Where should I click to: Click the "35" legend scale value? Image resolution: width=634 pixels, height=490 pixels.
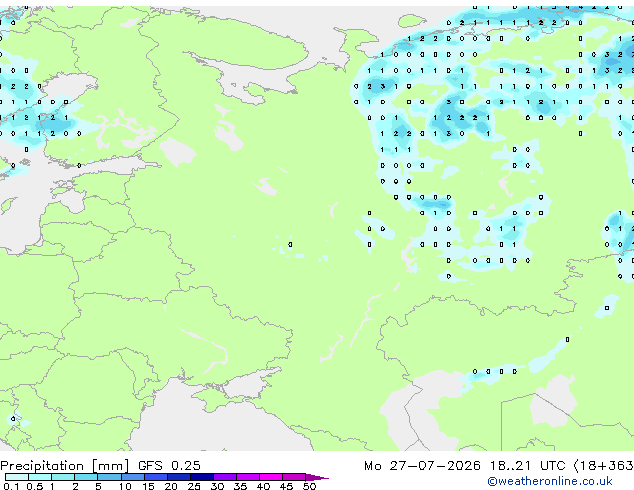(240, 486)
